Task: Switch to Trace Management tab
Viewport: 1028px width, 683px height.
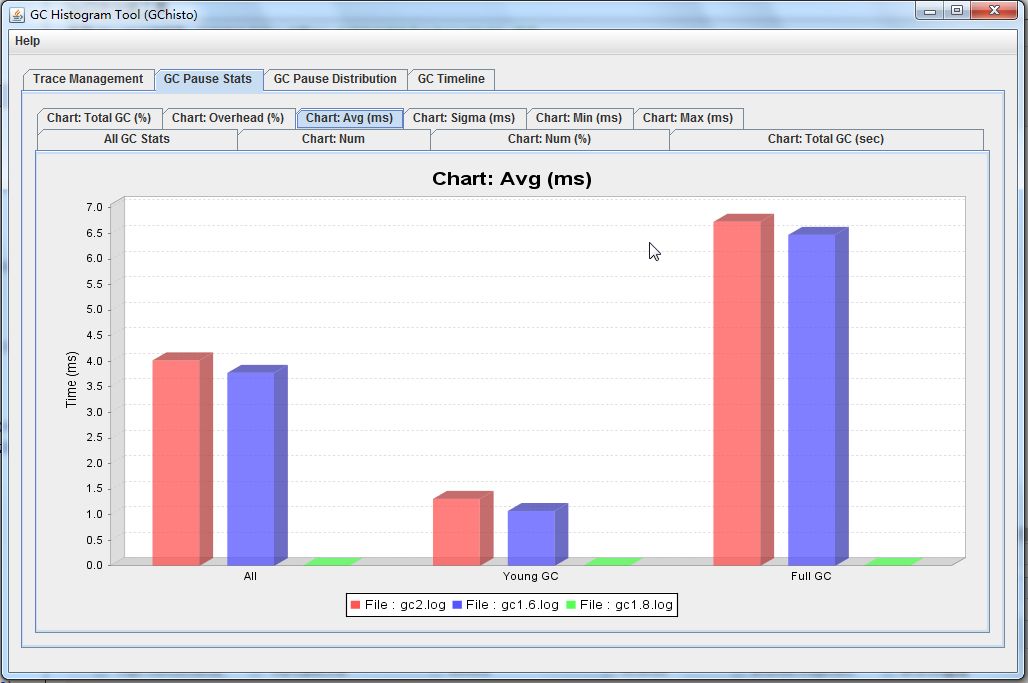Action: coord(89,79)
